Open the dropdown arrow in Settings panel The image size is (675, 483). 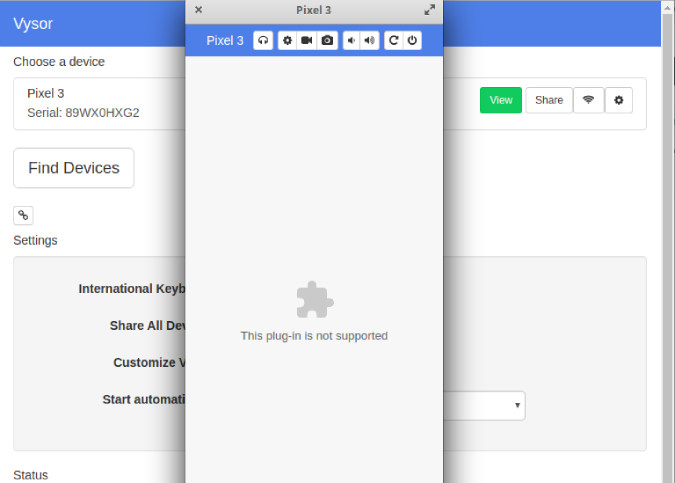[x=517, y=405]
